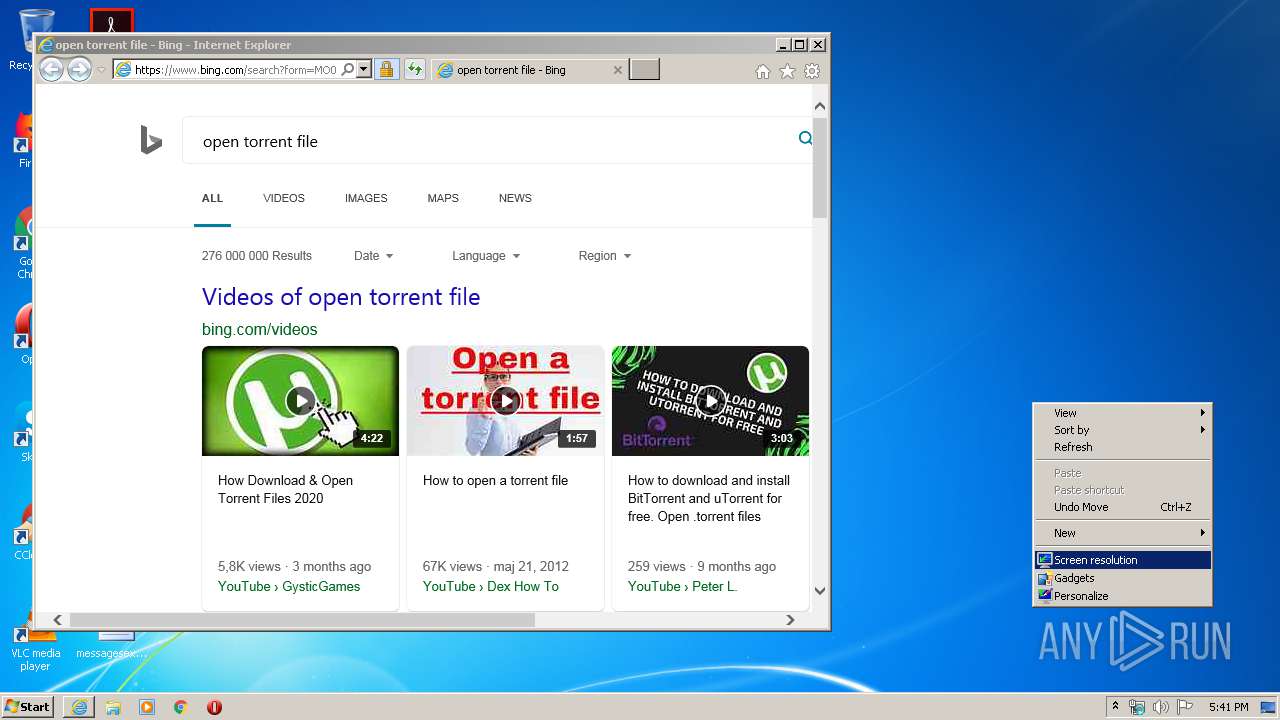The height and width of the screenshot is (720, 1280).
Task: Click the refresh page icon
Action: 414,70
